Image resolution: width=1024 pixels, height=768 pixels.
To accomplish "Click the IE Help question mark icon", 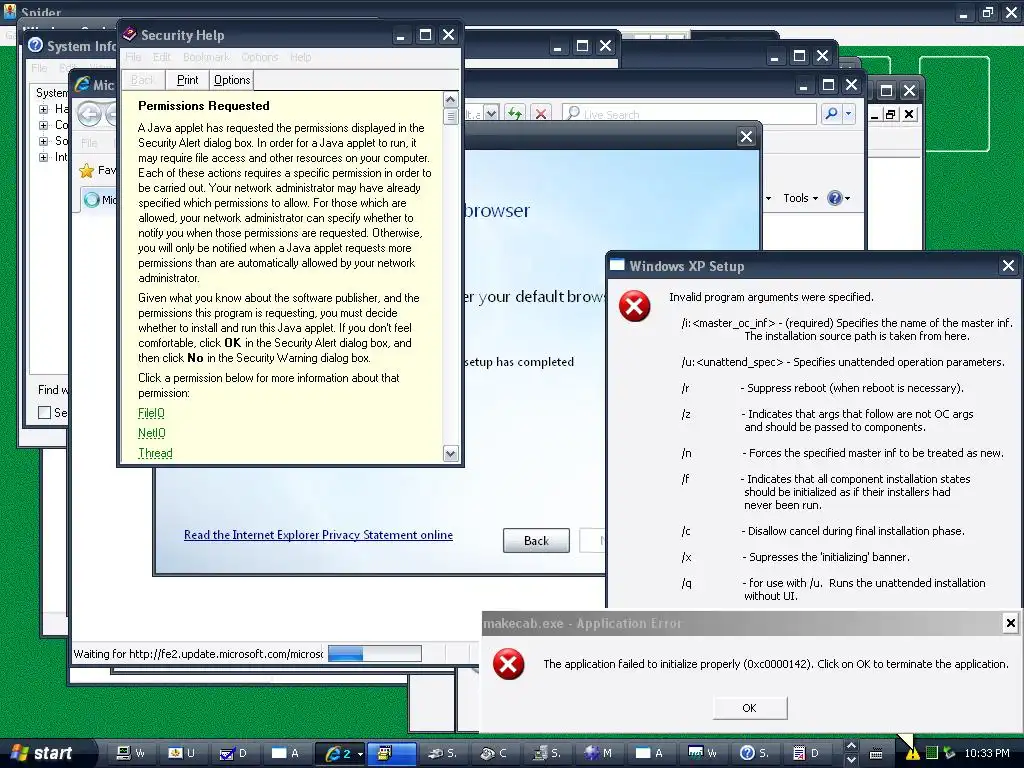I will 834,198.
